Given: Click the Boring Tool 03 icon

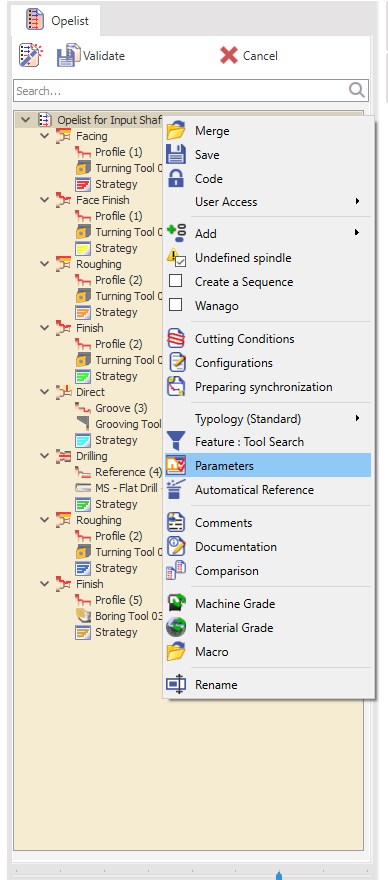Looking at the screenshot, I should 83,616.
